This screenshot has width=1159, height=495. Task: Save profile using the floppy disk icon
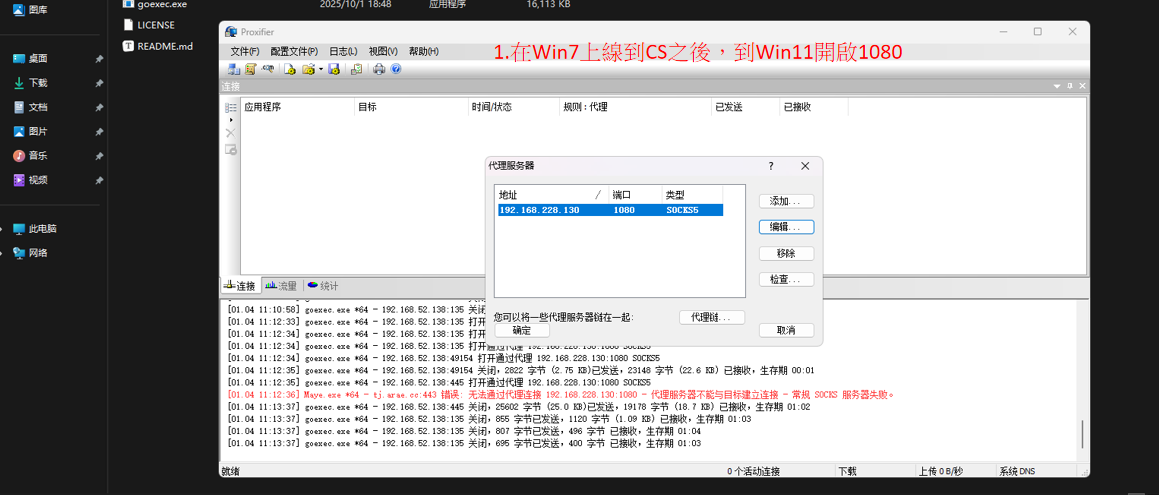click(333, 69)
